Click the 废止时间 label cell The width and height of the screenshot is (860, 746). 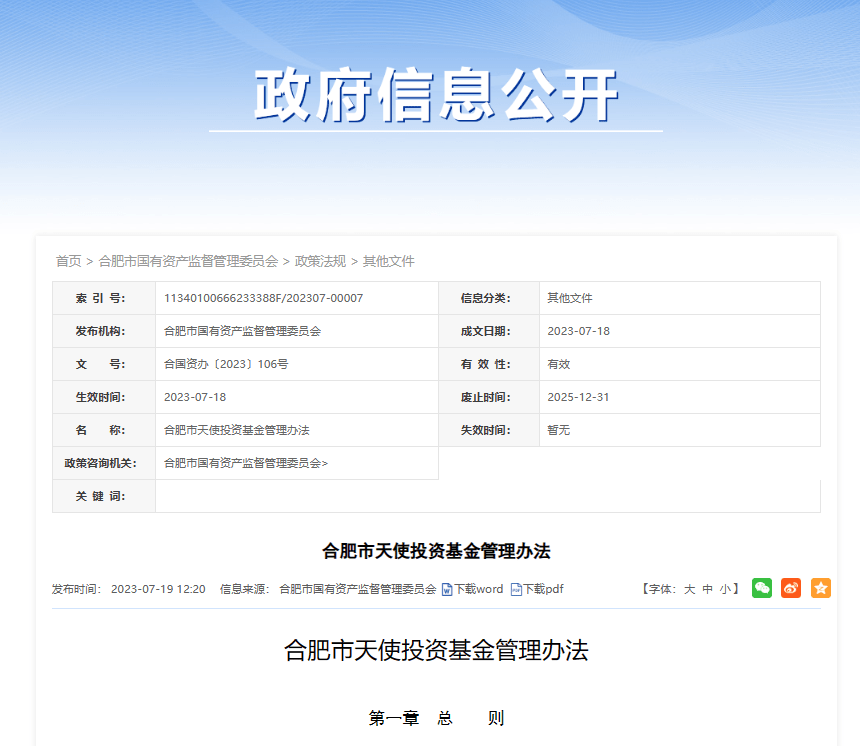(x=489, y=397)
